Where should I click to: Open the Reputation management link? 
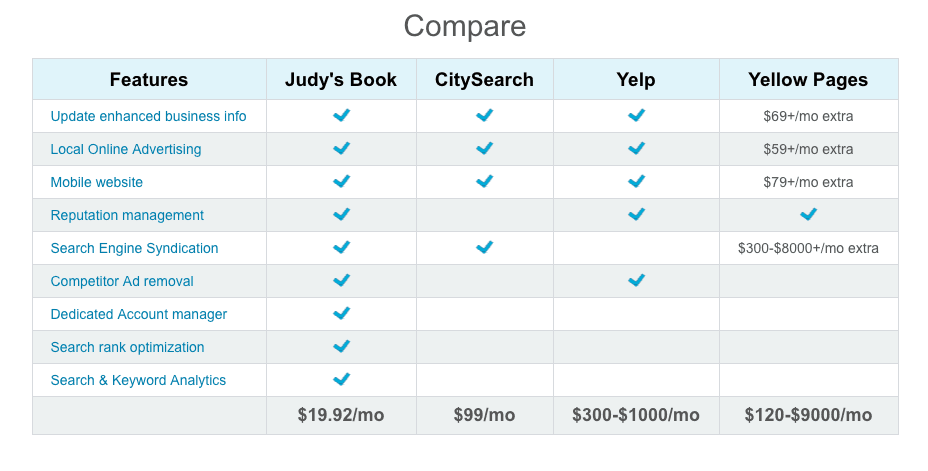click(x=127, y=215)
